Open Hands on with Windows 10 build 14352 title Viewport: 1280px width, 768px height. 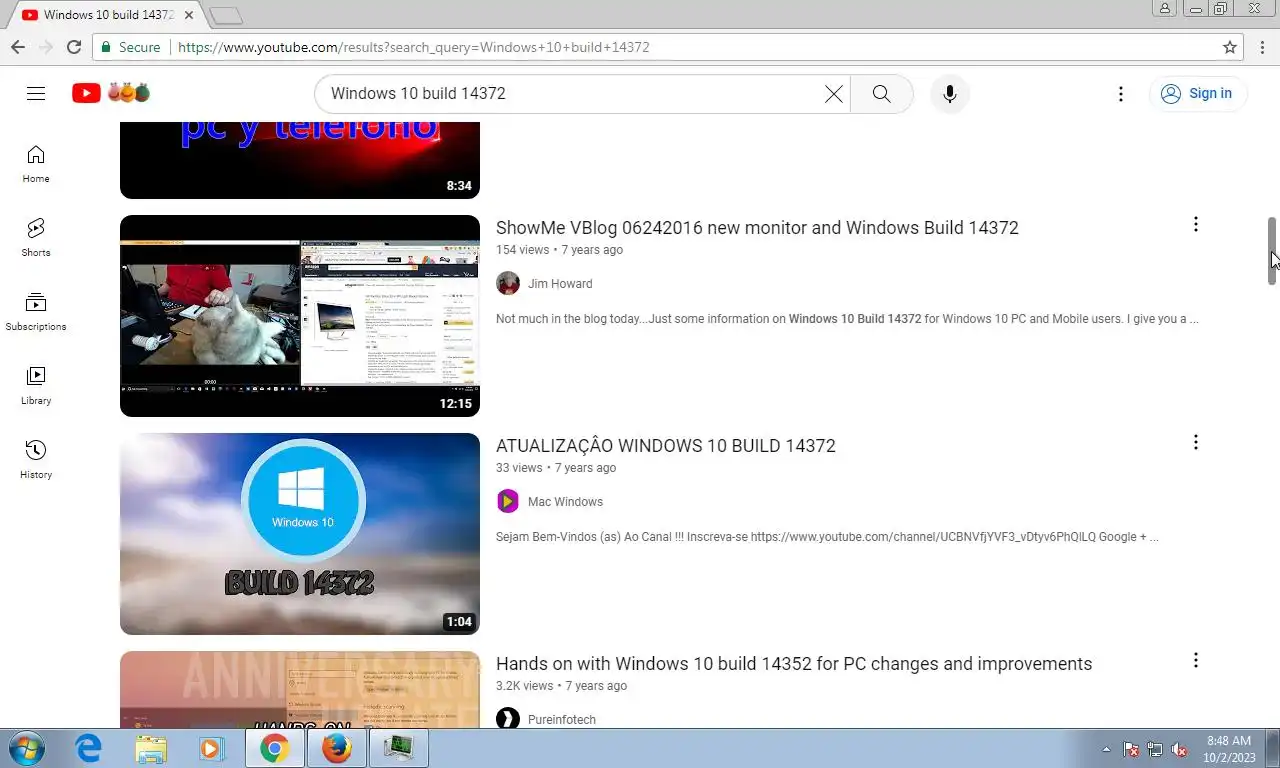click(794, 664)
